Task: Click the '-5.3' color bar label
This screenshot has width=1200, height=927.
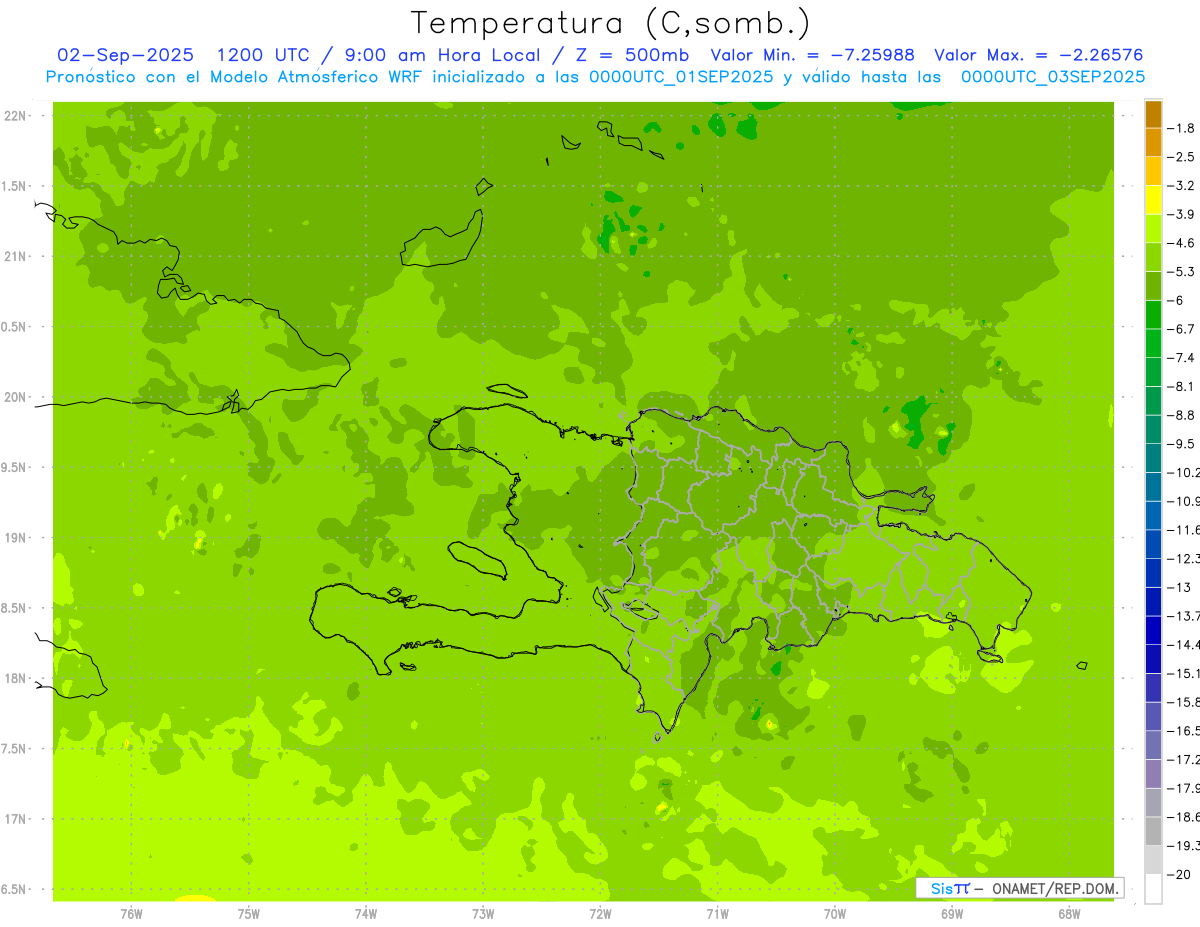Action: click(1181, 272)
